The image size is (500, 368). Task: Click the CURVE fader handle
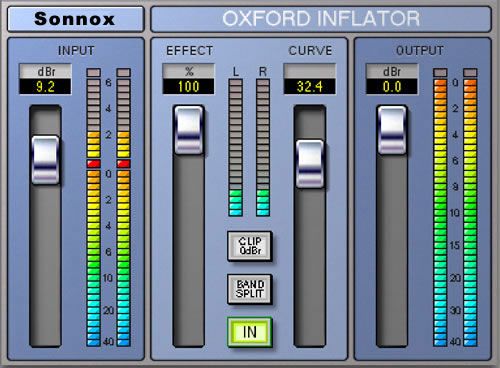pos(310,164)
